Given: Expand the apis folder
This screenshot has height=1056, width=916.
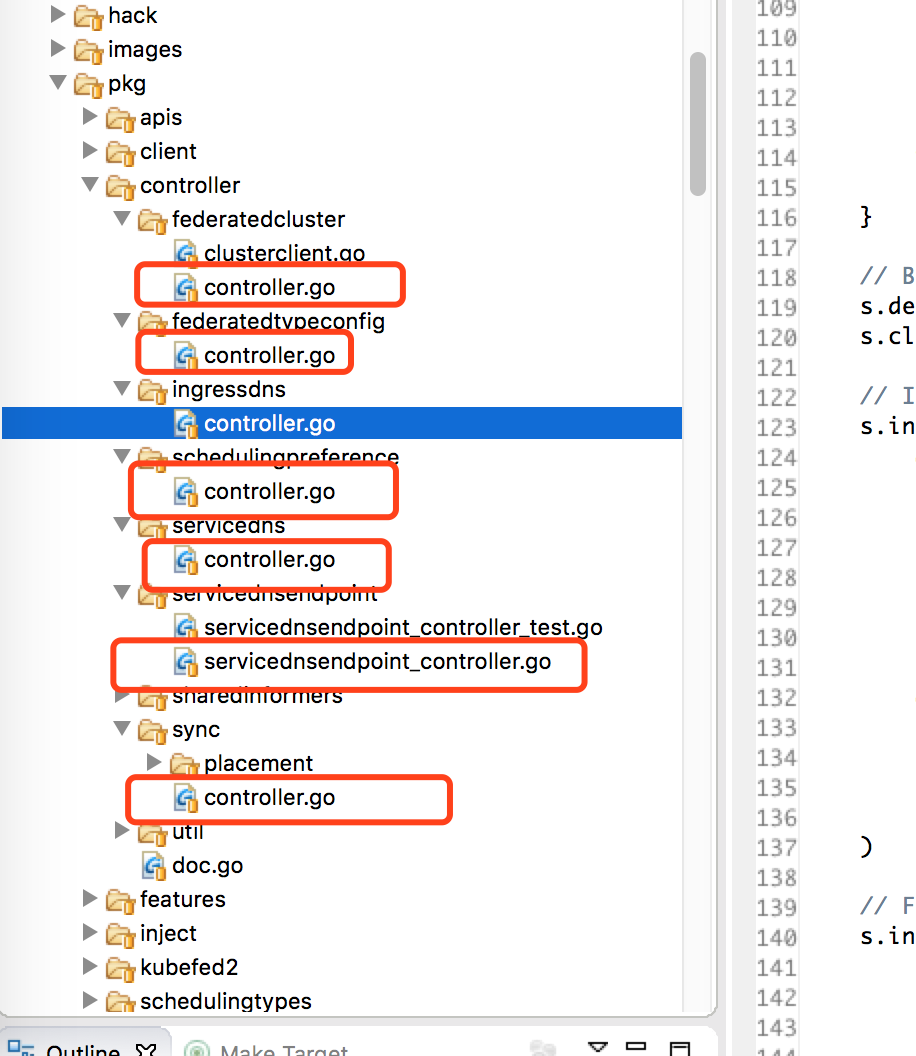Looking at the screenshot, I should (90, 117).
